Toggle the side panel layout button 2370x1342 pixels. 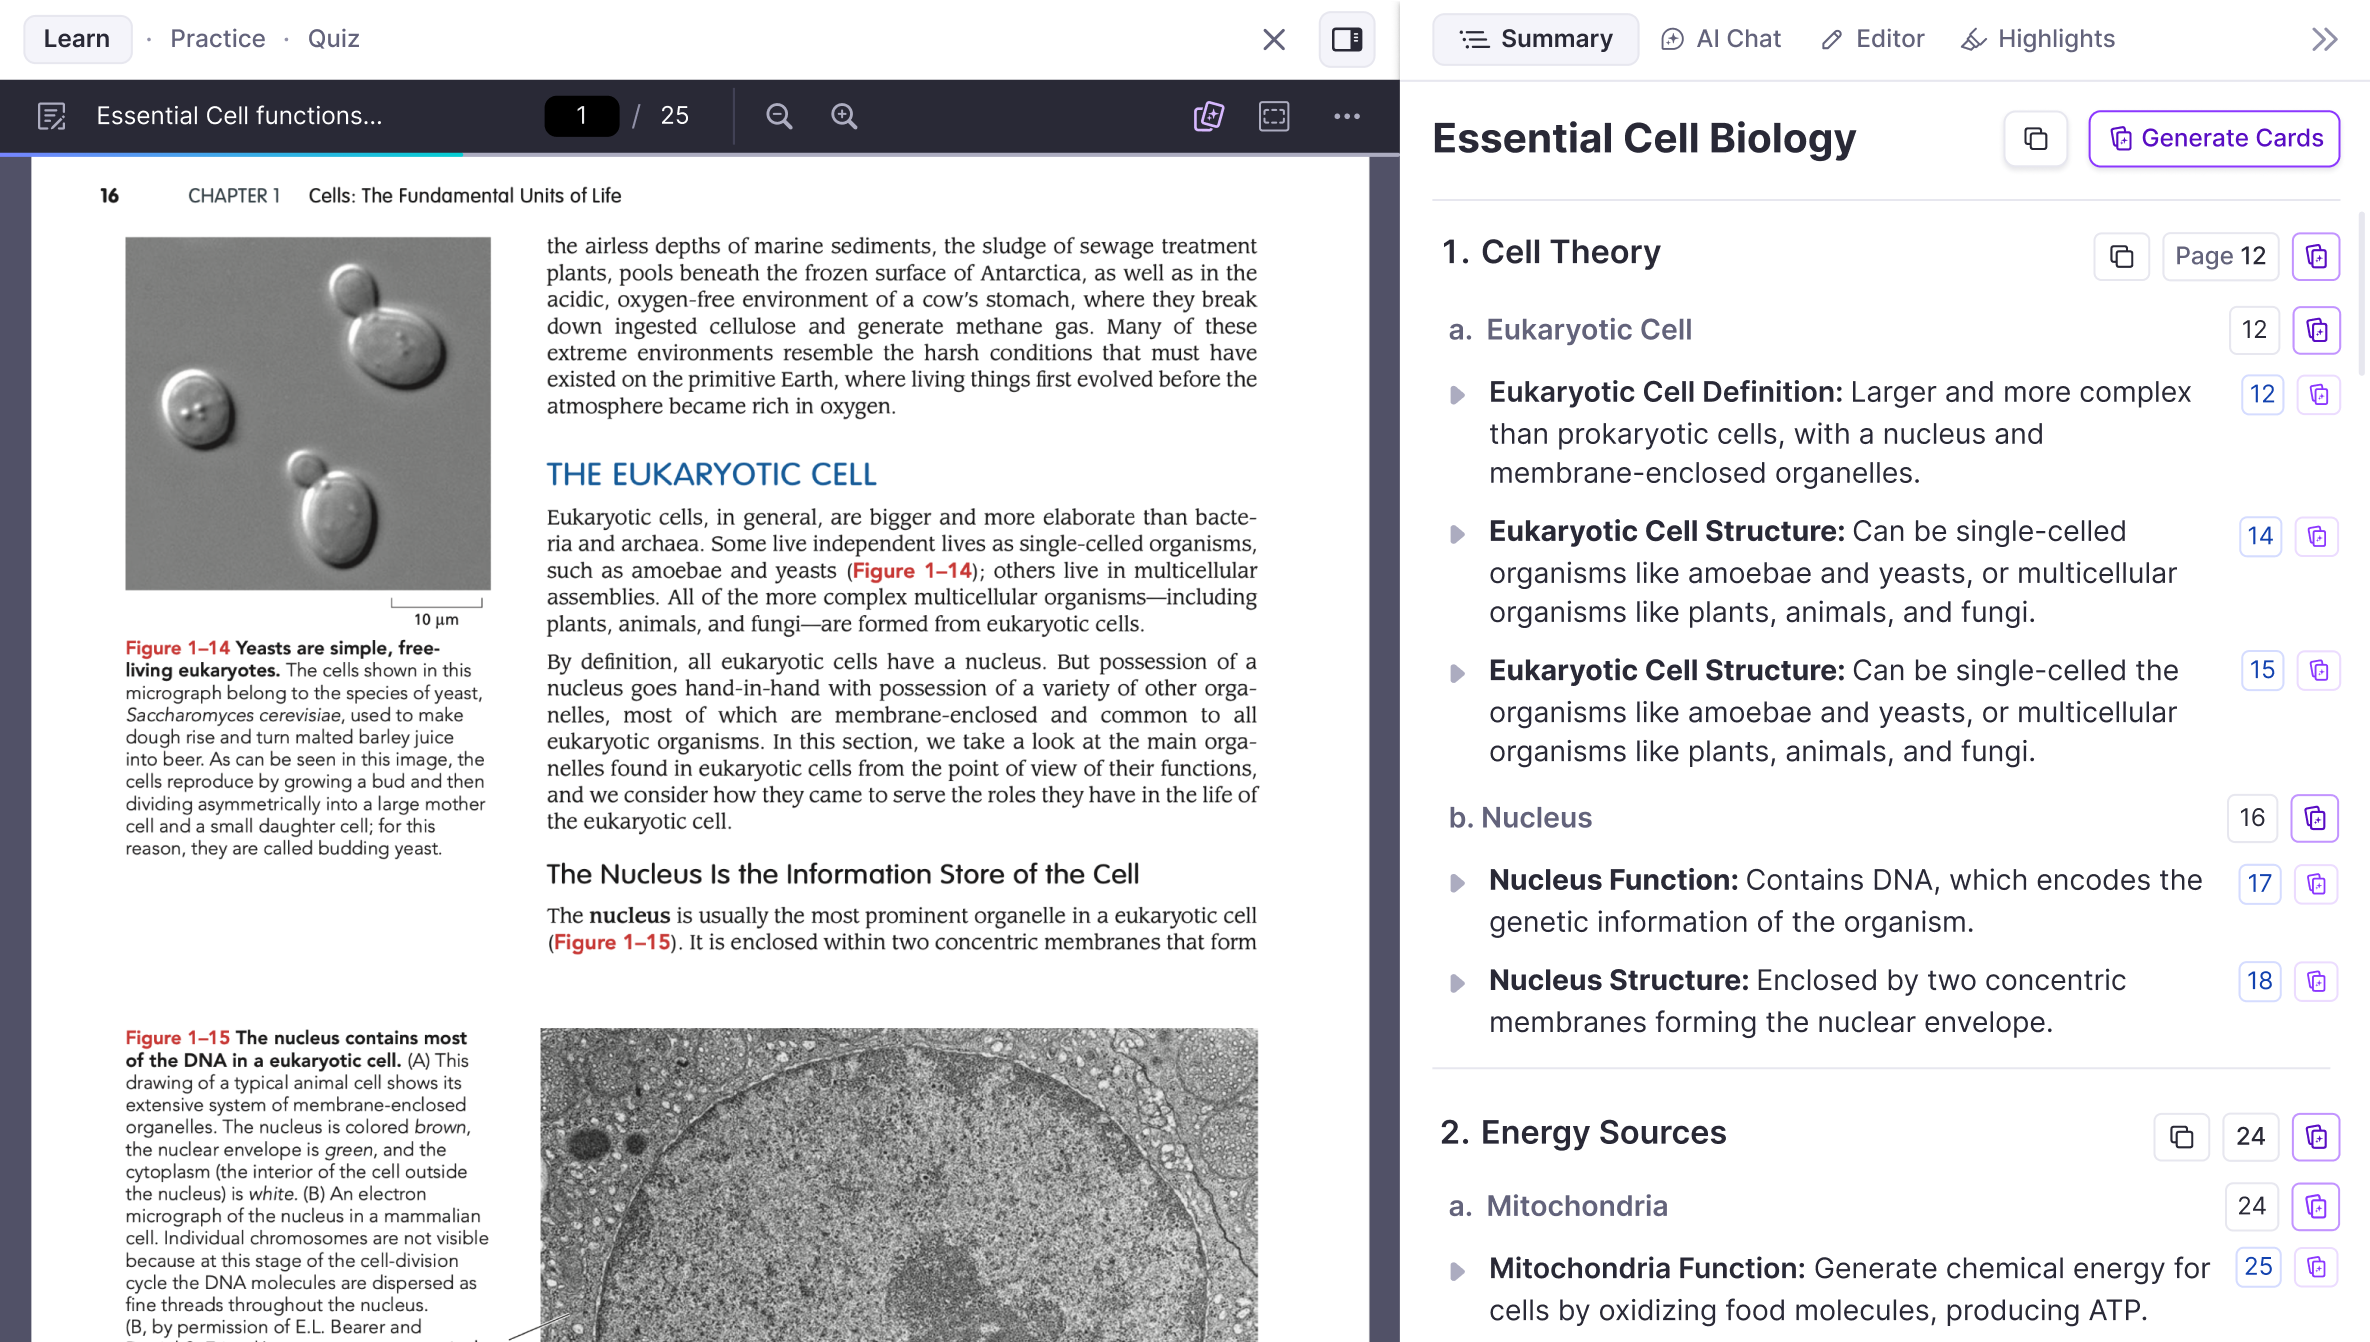tap(1346, 39)
